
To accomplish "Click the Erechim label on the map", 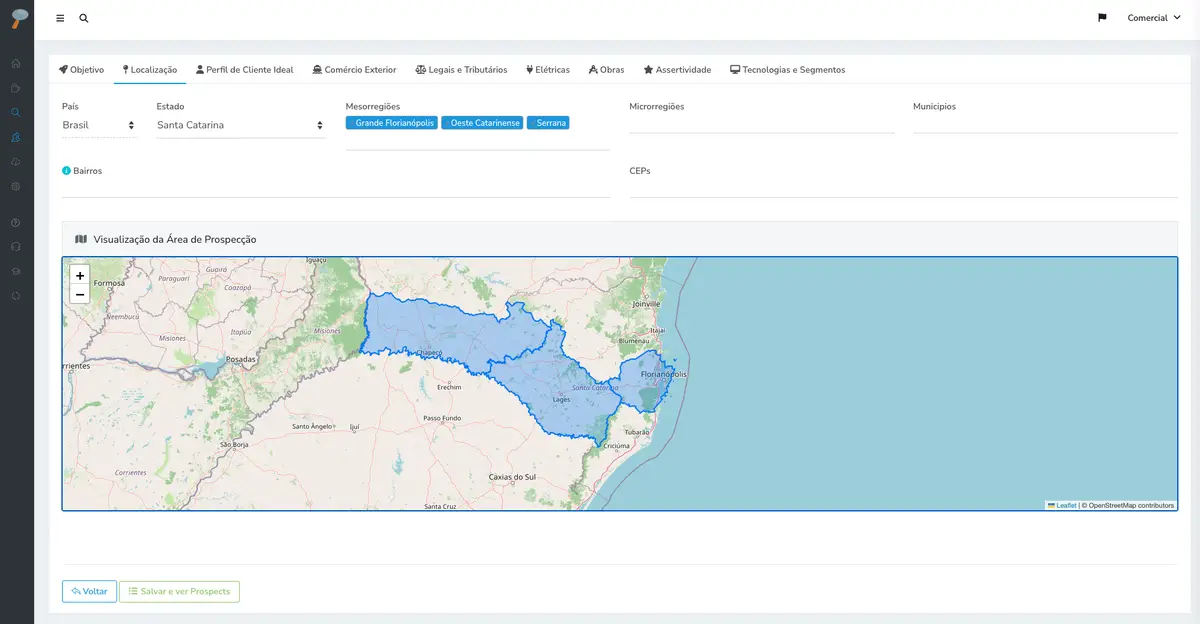I will [x=449, y=386].
